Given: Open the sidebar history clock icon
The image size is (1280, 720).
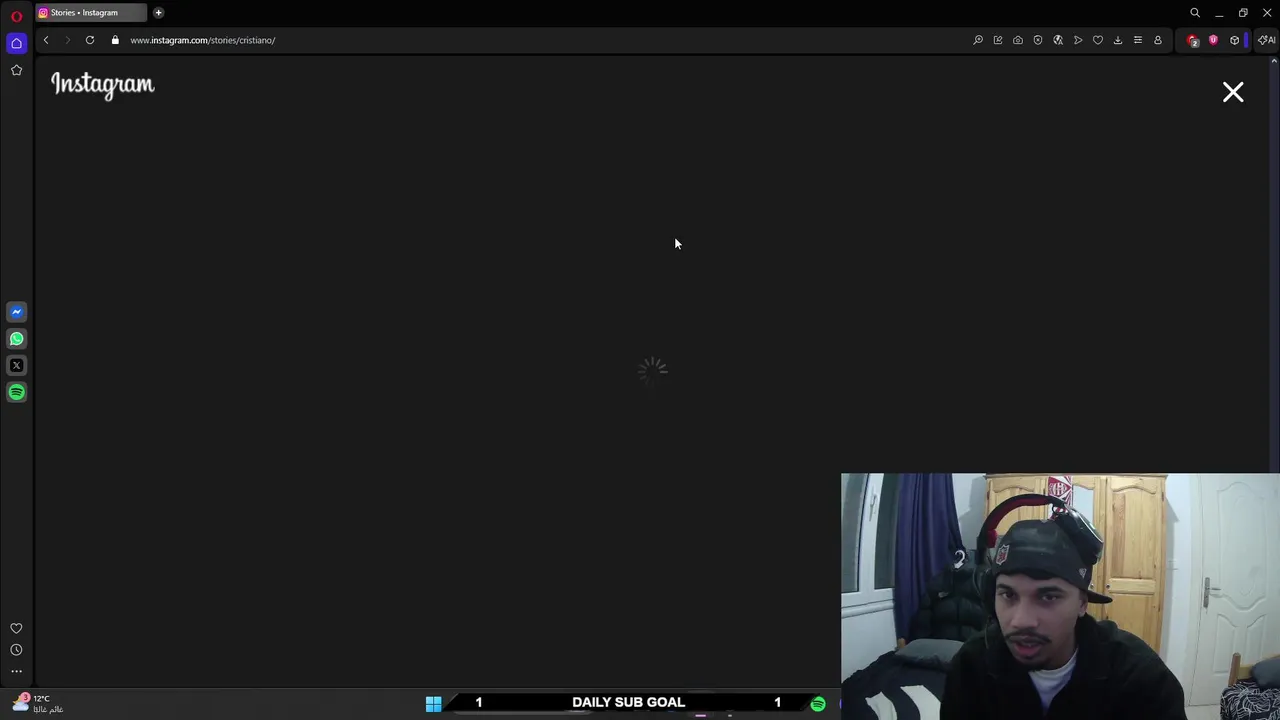Looking at the screenshot, I should (x=16, y=650).
